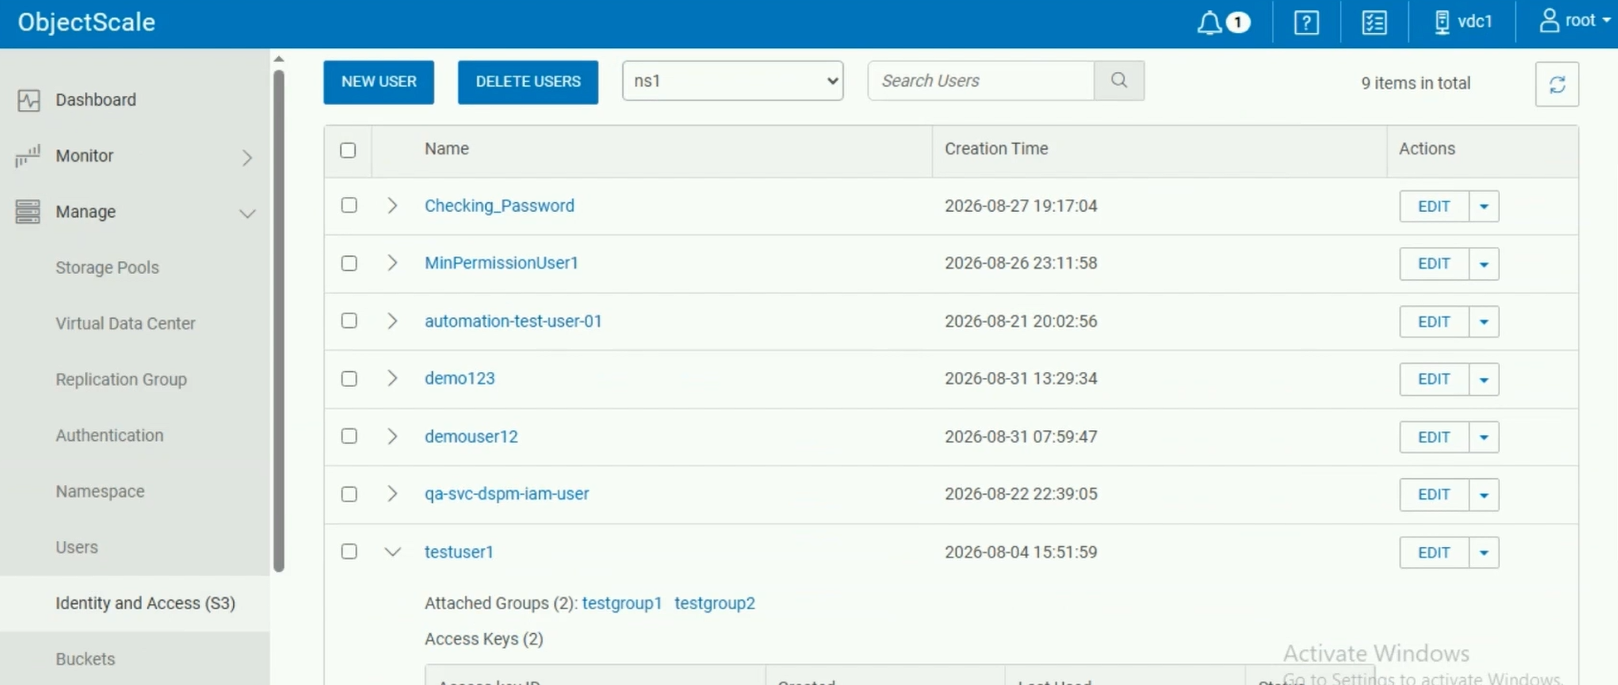Check the automation-test-user-01 row checkbox
Viewport: 1618px width, 685px height.
[x=349, y=321]
